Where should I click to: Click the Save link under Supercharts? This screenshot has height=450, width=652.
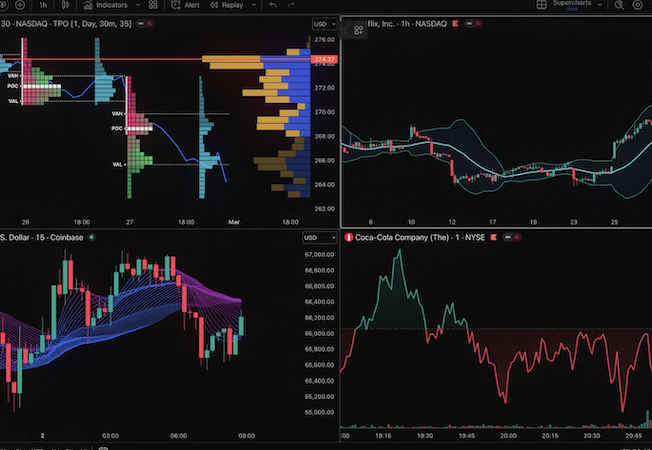572,9
